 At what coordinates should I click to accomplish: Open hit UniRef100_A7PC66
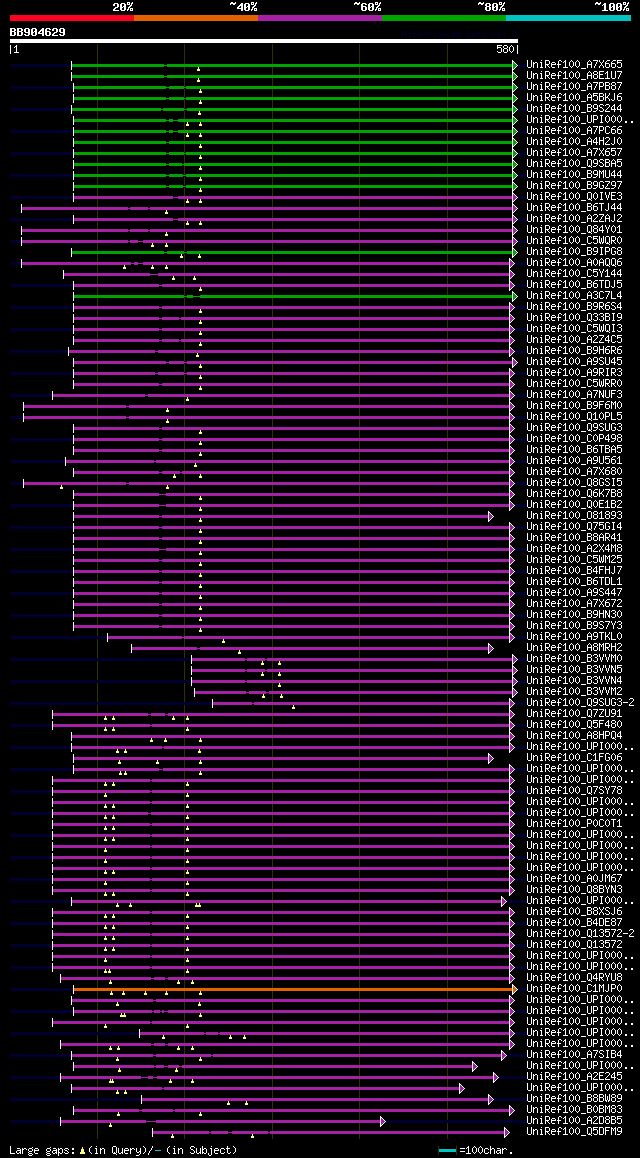click(x=574, y=131)
